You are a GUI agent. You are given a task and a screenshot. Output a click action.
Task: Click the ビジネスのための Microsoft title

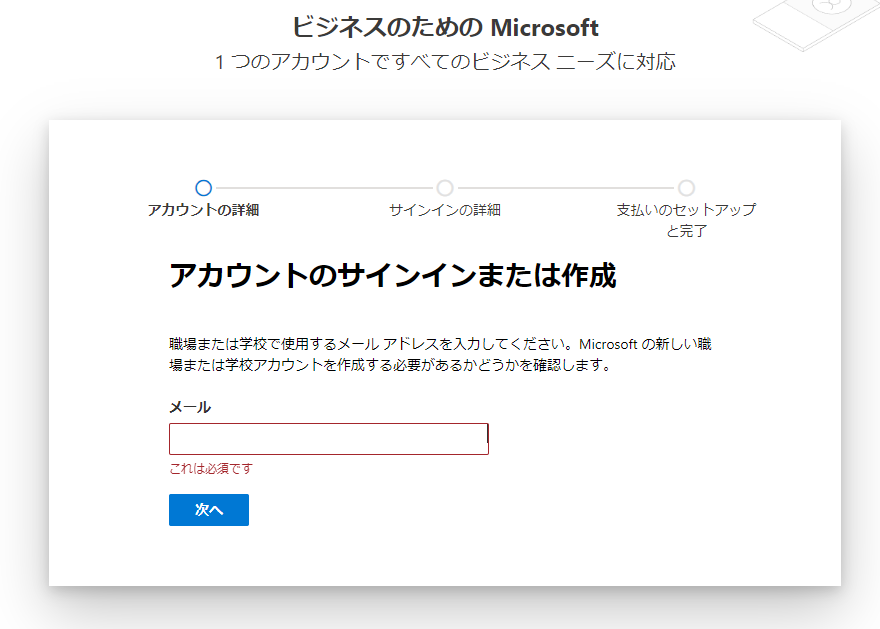coord(445,27)
